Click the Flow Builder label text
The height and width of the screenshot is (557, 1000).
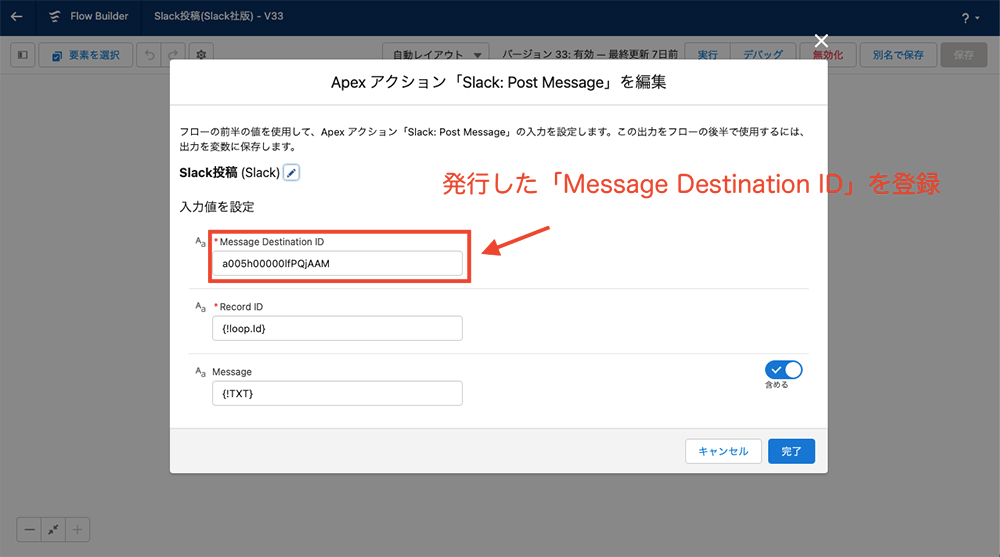(x=99, y=16)
